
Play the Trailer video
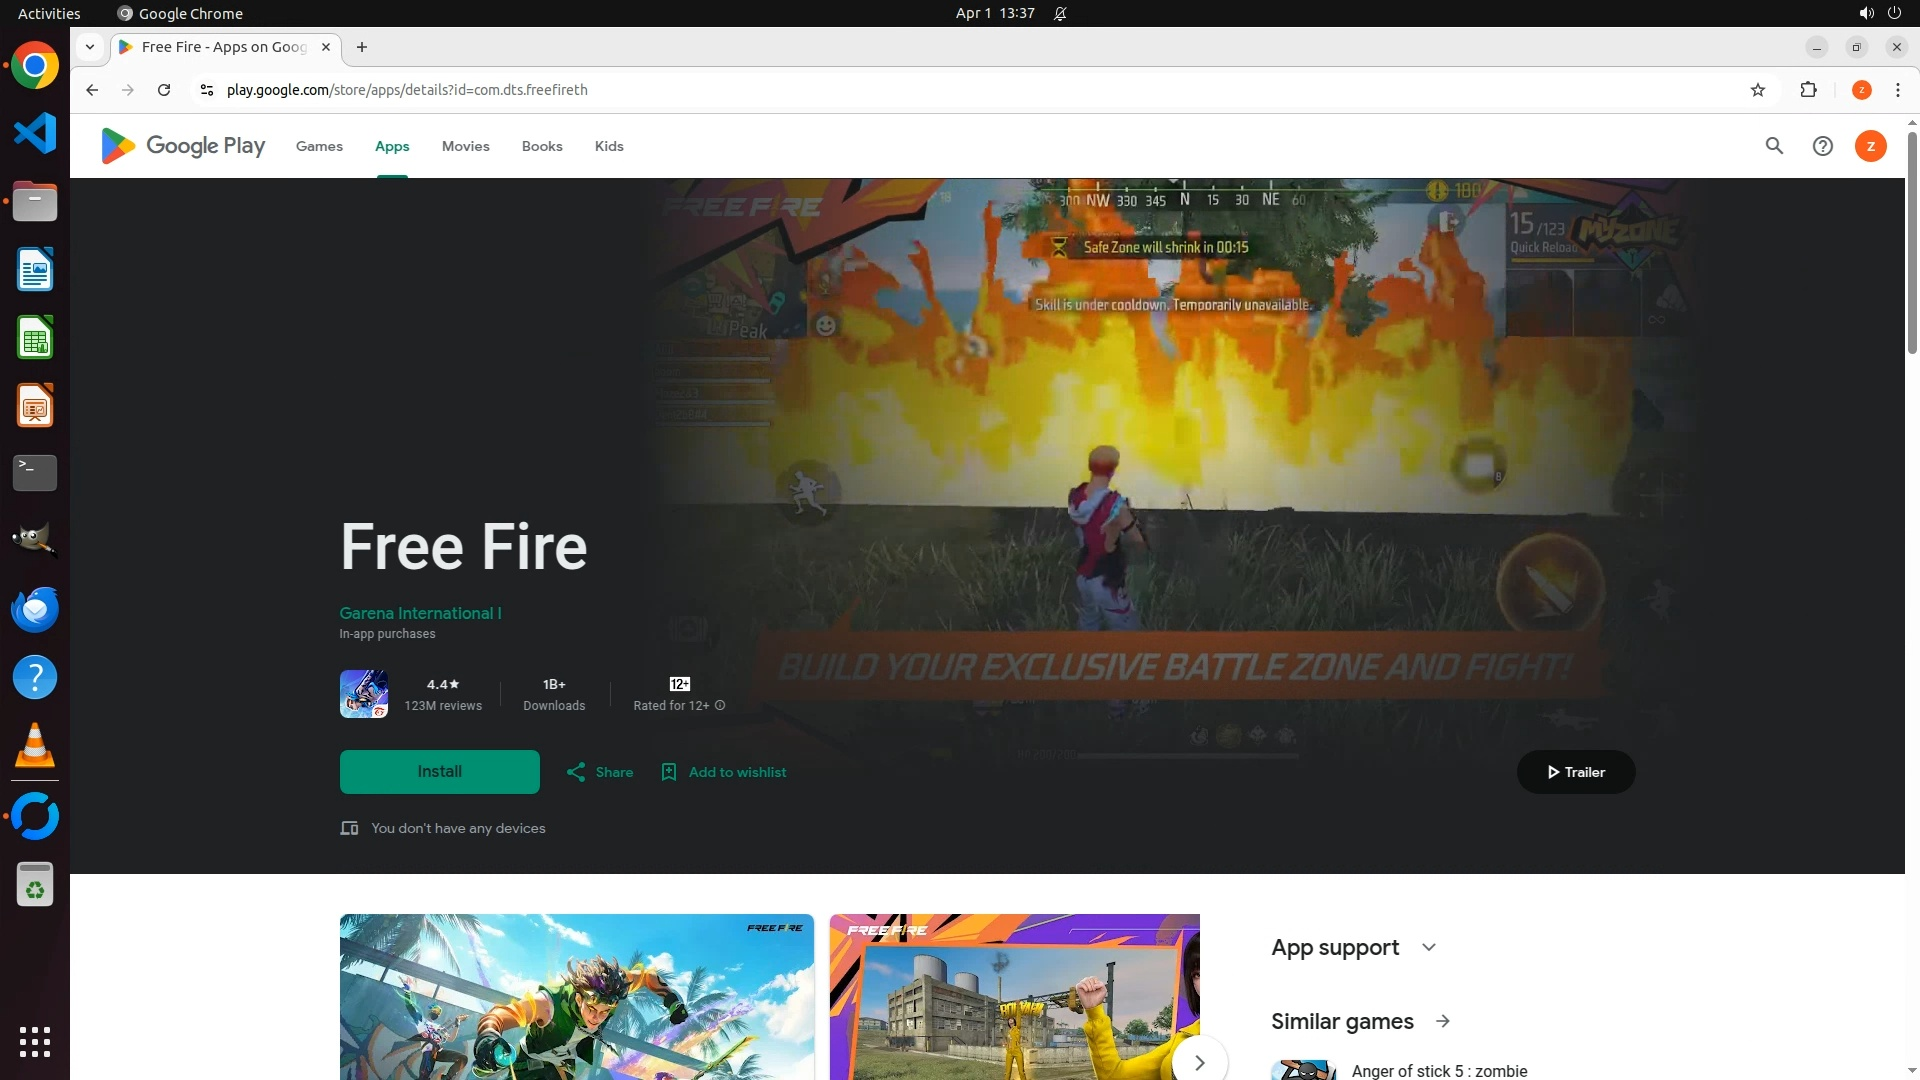tap(1575, 772)
